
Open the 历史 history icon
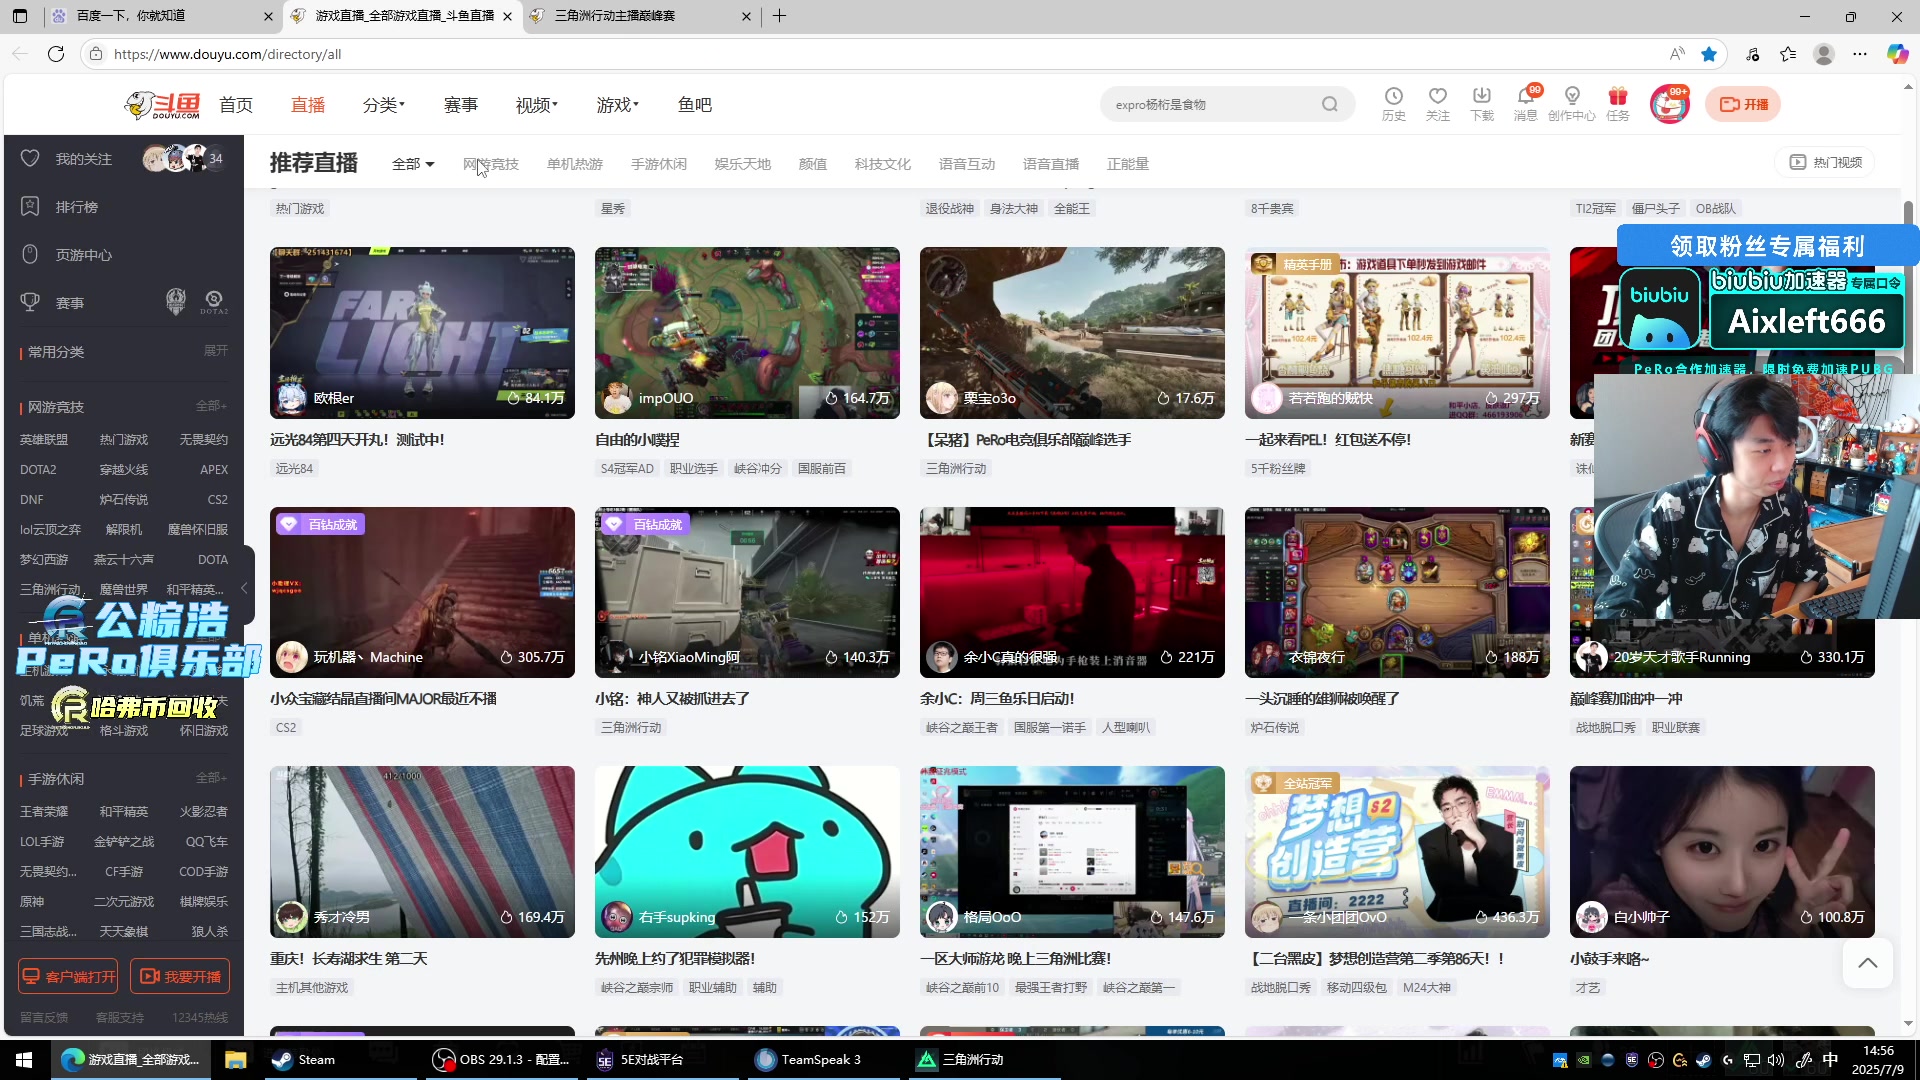pos(1393,103)
